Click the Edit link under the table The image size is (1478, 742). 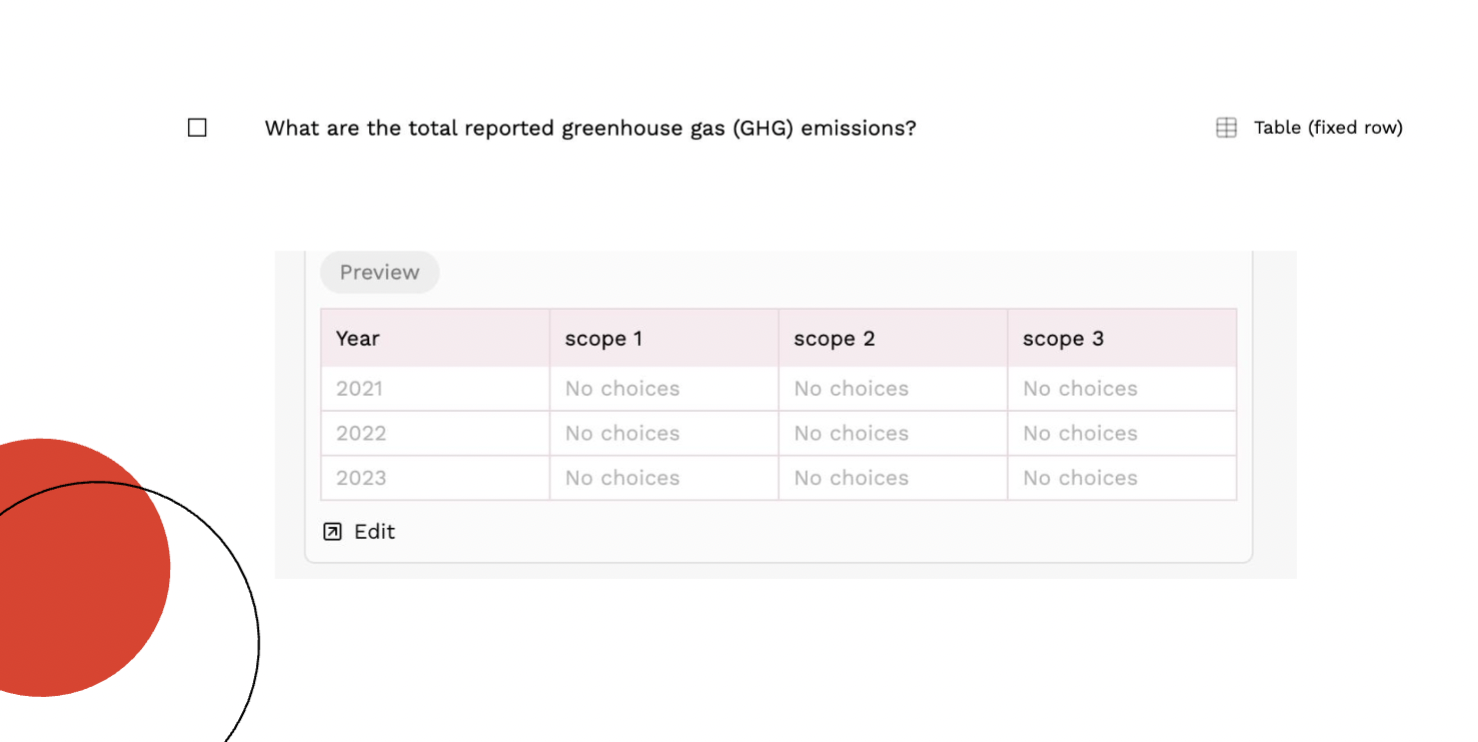tap(374, 532)
